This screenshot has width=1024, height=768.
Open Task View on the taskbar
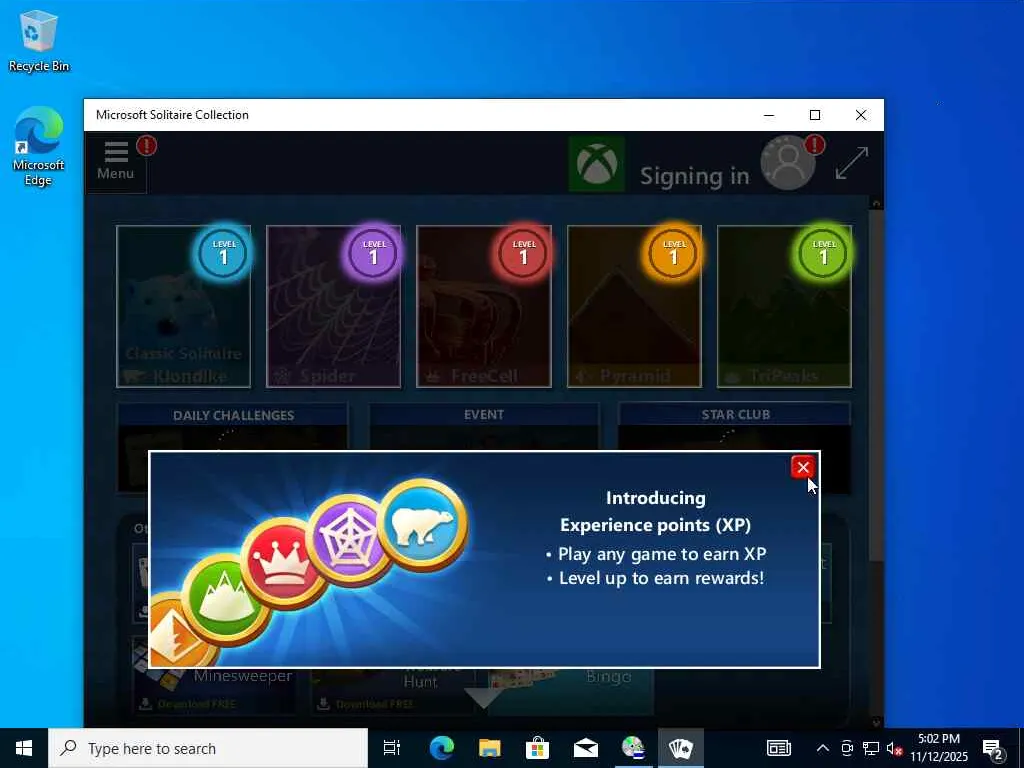(392, 748)
